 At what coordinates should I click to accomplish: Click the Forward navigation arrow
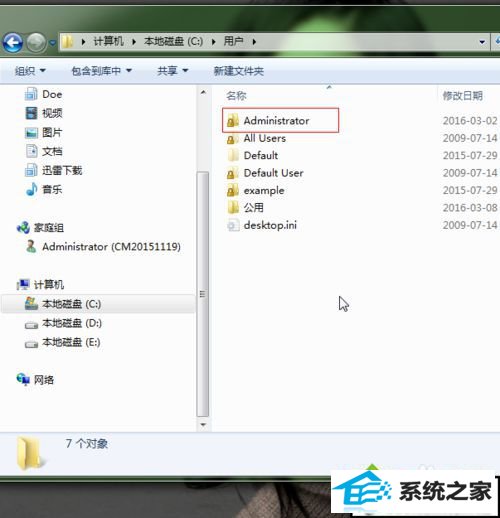[x=36, y=42]
